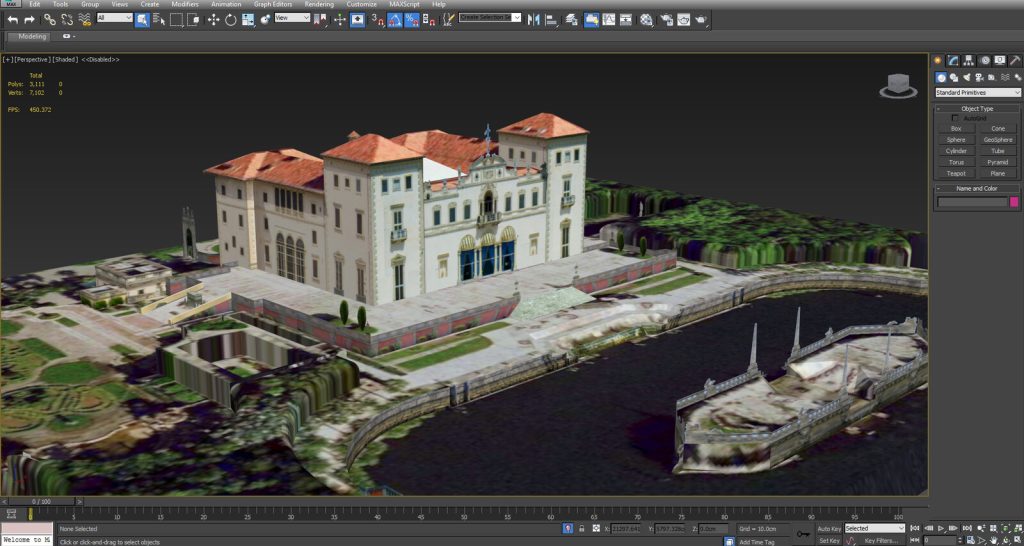
Task: Activate the Select and Move tool
Action: coord(213,19)
